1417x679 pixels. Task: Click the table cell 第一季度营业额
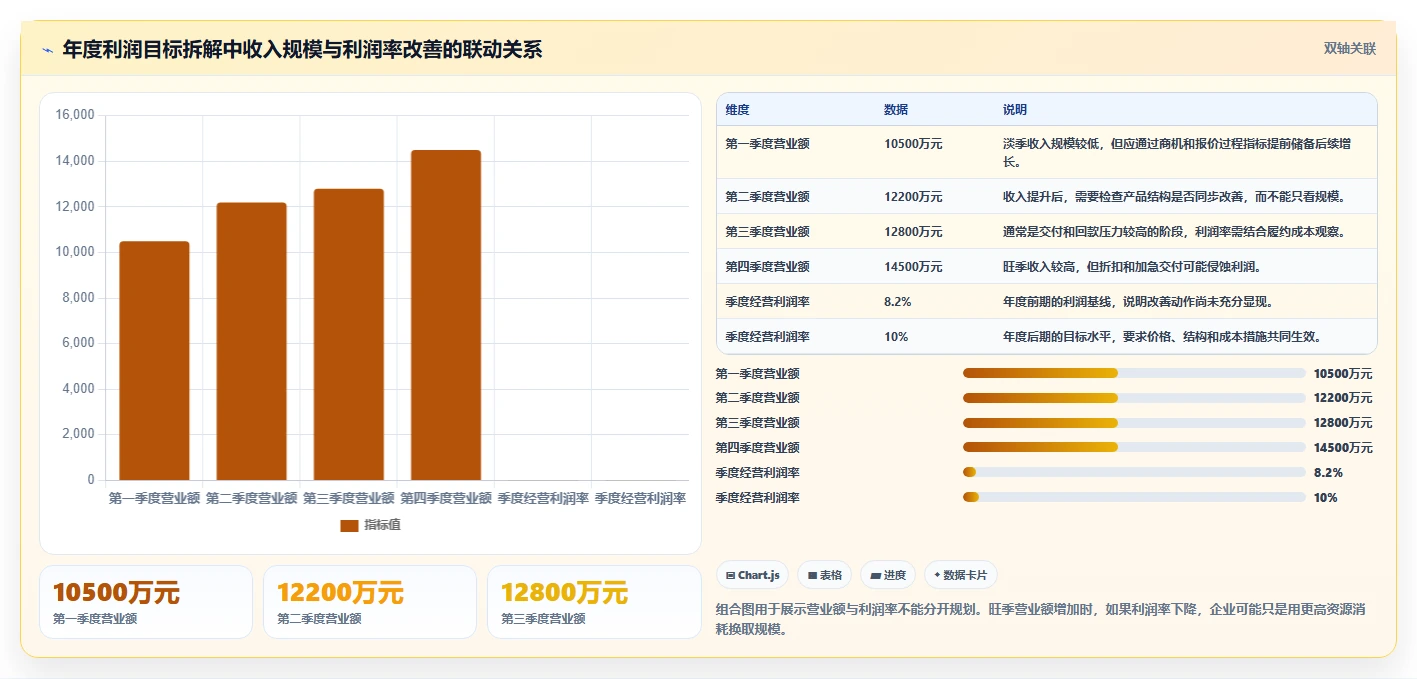click(767, 144)
